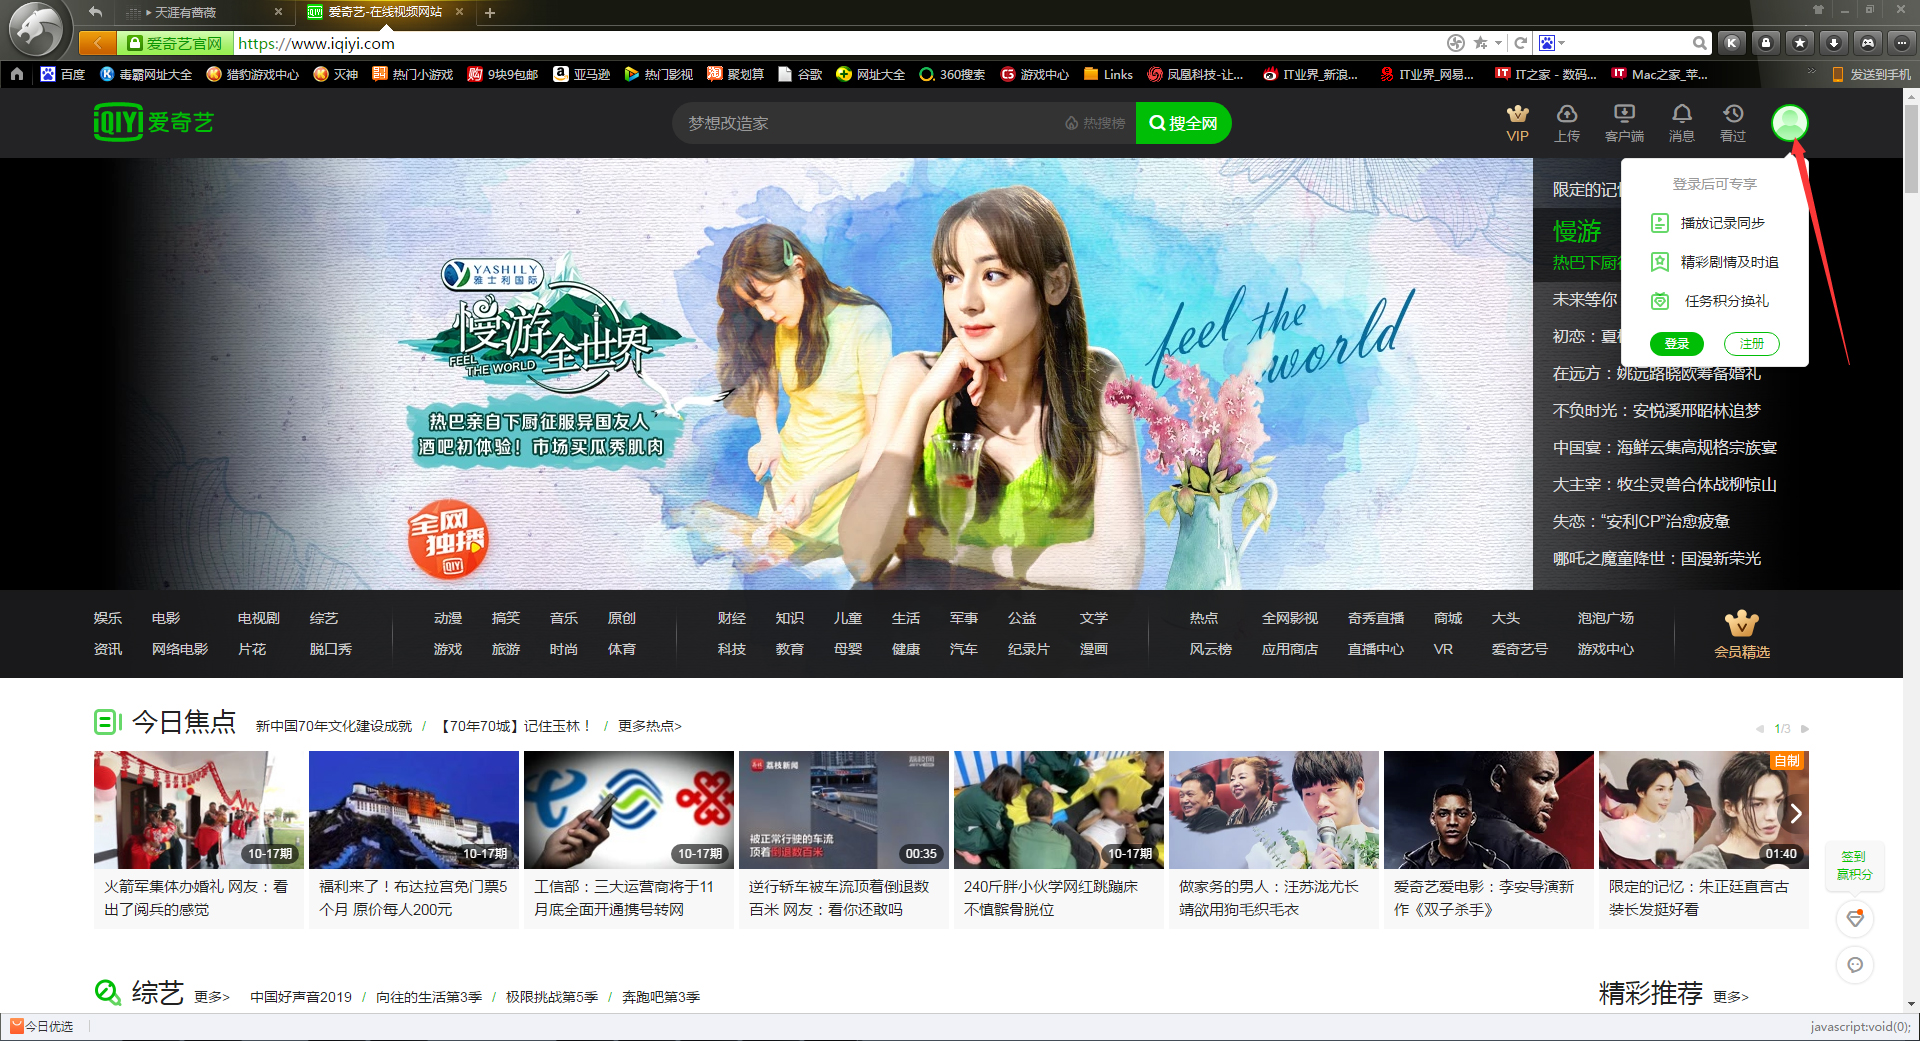Open the Potala Palace news thumbnail
Image resolution: width=1920 pixels, height=1041 pixels.
tap(414, 810)
